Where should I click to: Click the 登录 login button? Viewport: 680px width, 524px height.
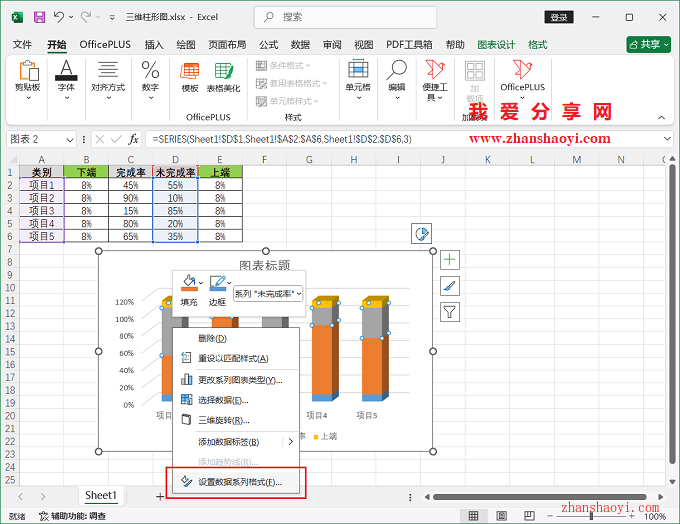[560, 17]
